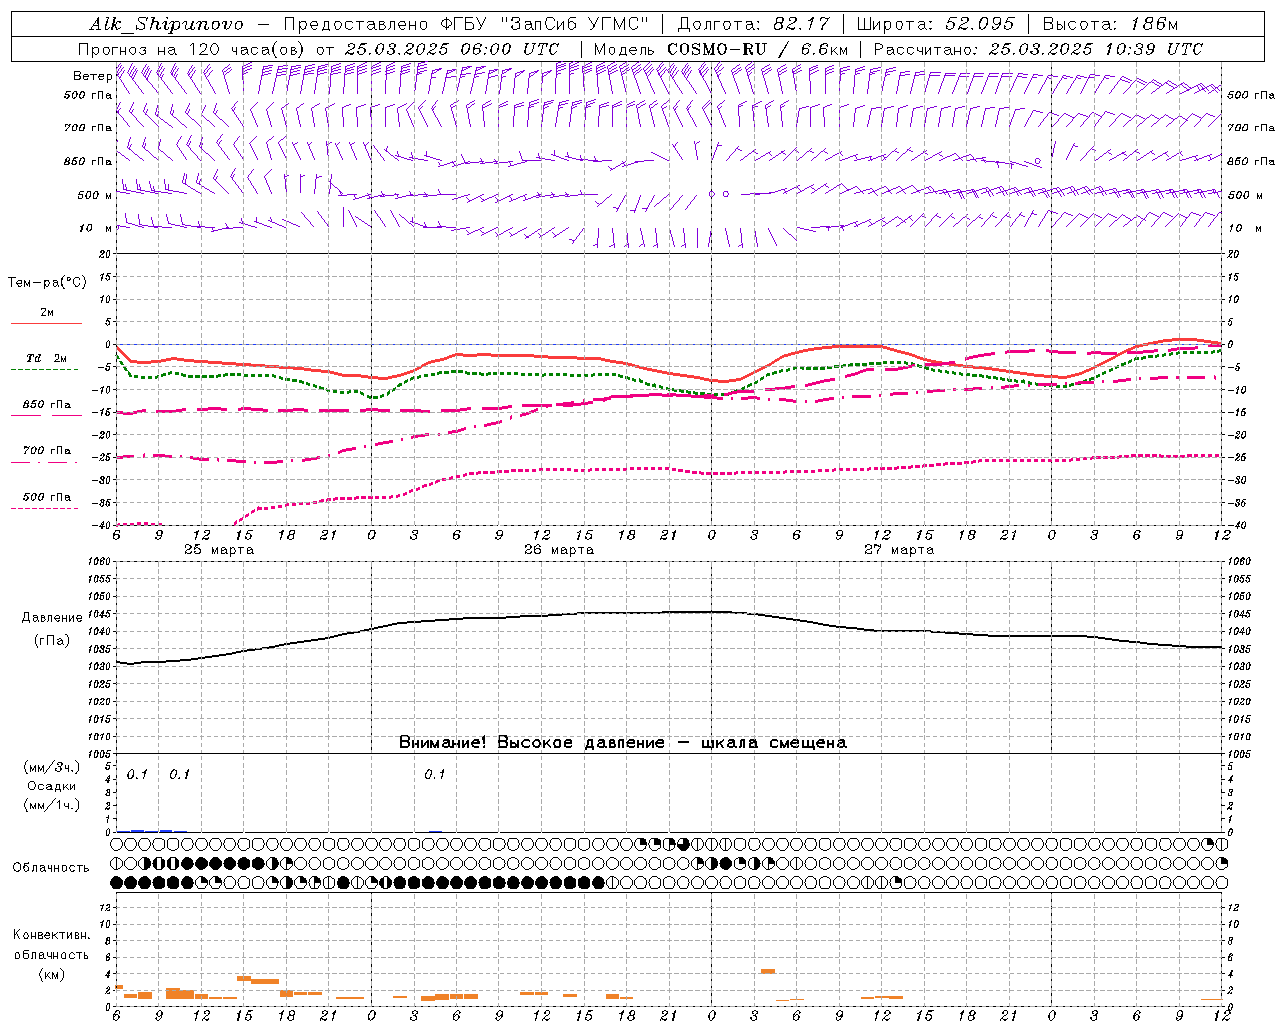The height and width of the screenshot is (1024, 1280).
Task: Click the station name Alk_Shipunovo in the header
Action: (x=166, y=24)
